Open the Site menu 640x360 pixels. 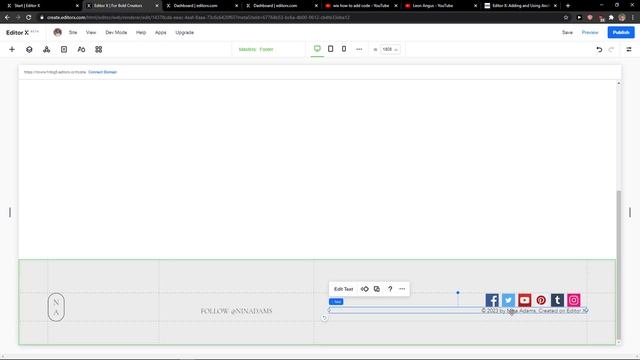[x=73, y=32]
